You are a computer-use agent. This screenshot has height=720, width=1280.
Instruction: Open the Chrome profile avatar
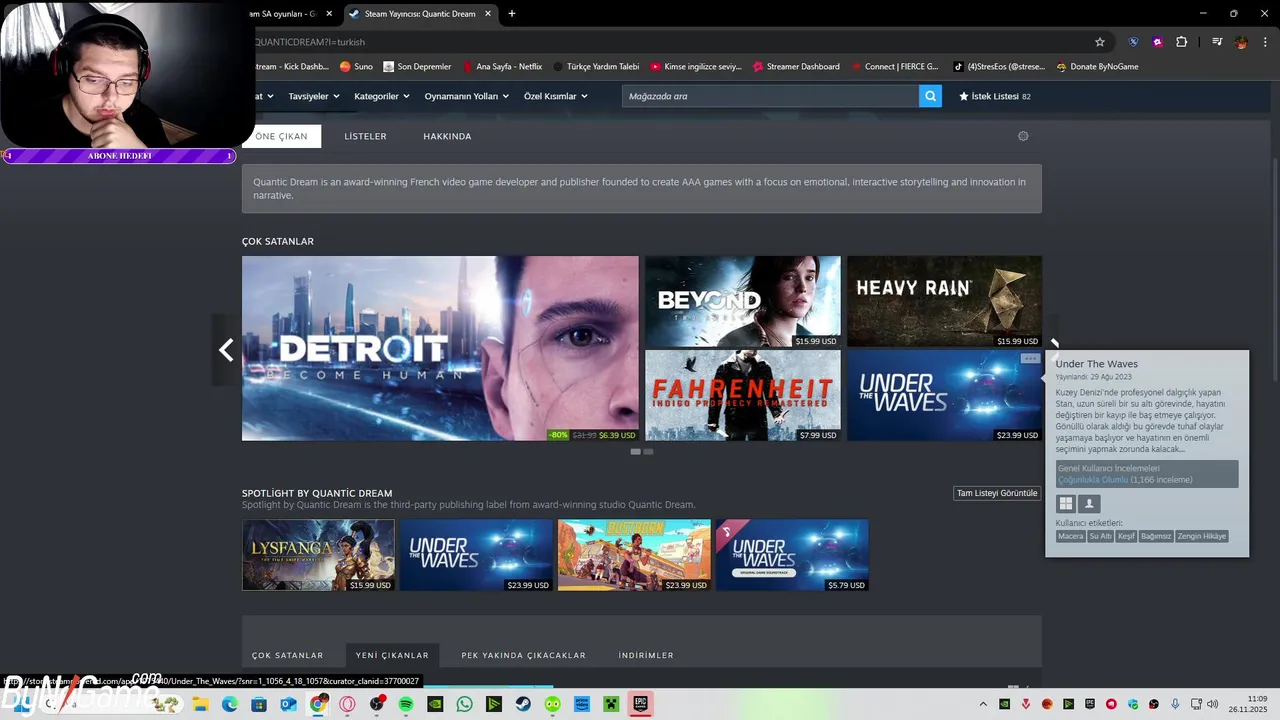point(1241,42)
